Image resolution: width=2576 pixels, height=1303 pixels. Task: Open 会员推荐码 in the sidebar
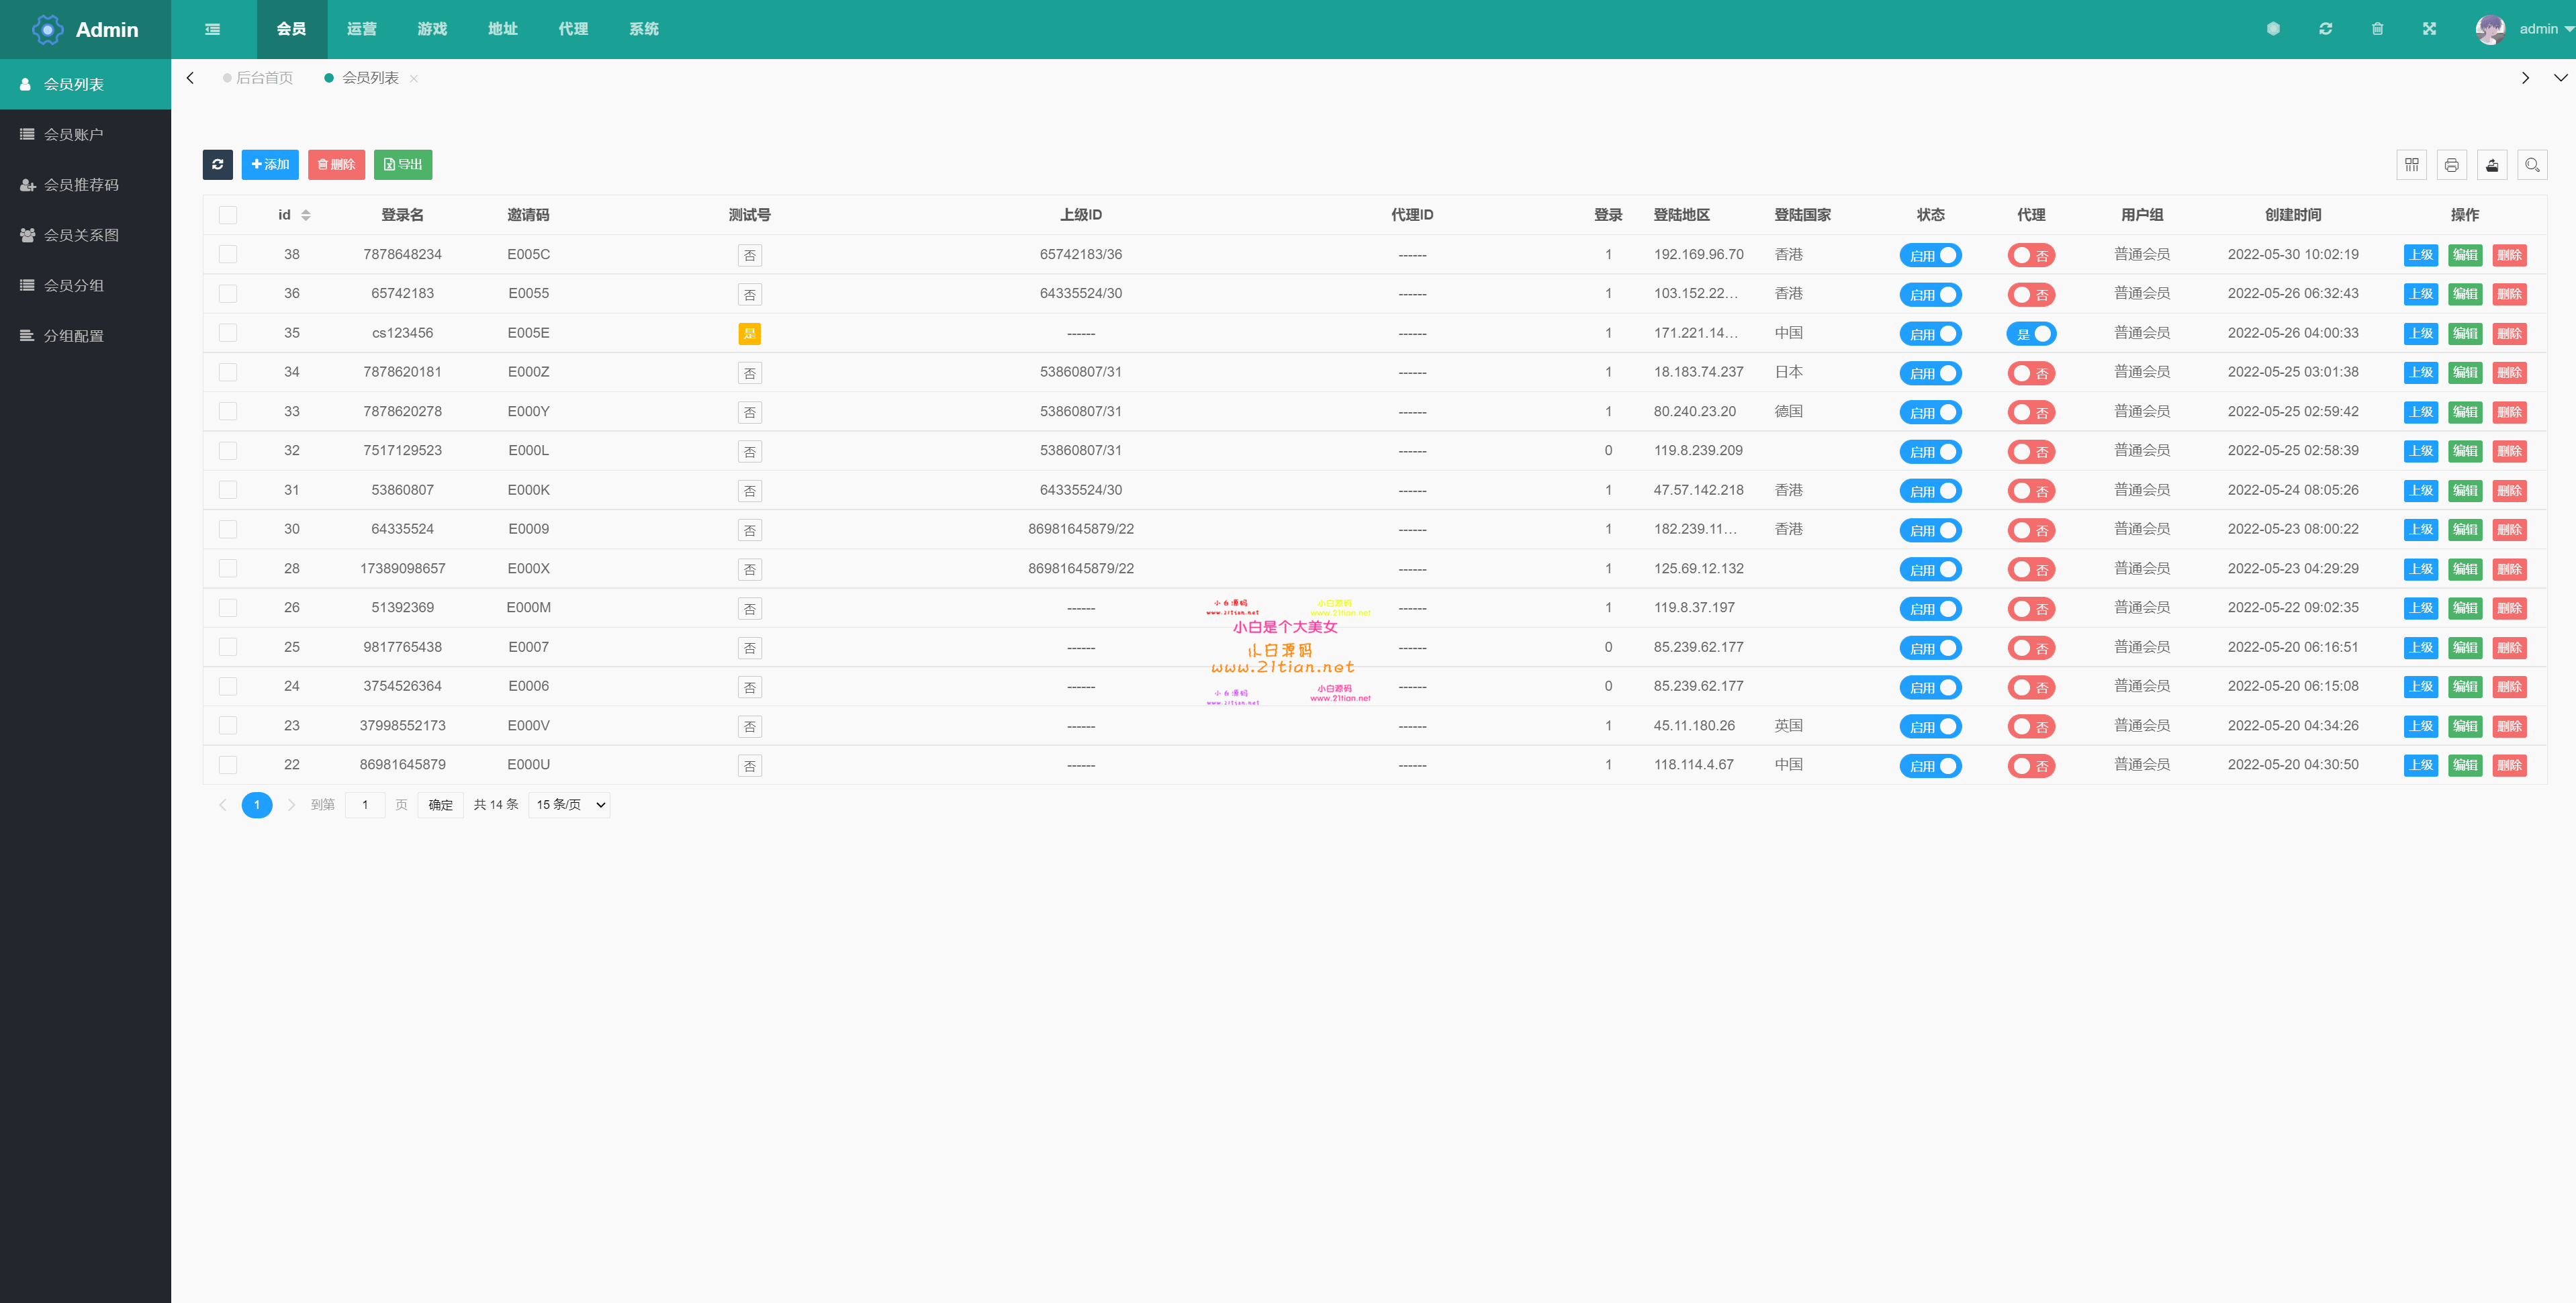click(85, 185)
